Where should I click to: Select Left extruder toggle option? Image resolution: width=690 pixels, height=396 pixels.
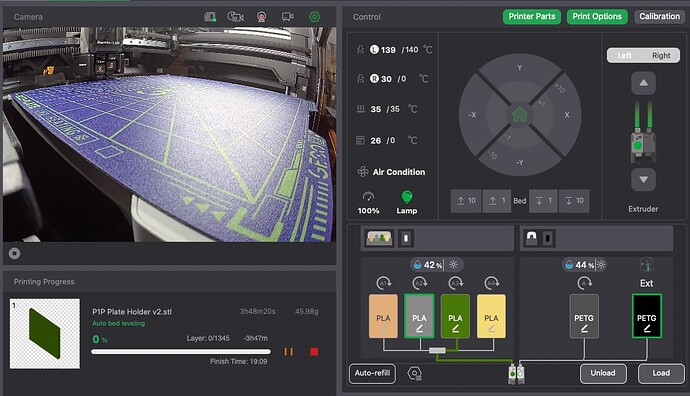(x=624, y=55)
